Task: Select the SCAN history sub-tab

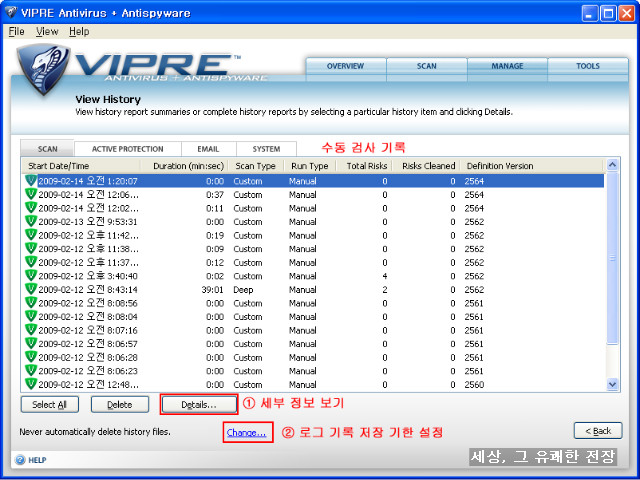Action: pos(47,149)
